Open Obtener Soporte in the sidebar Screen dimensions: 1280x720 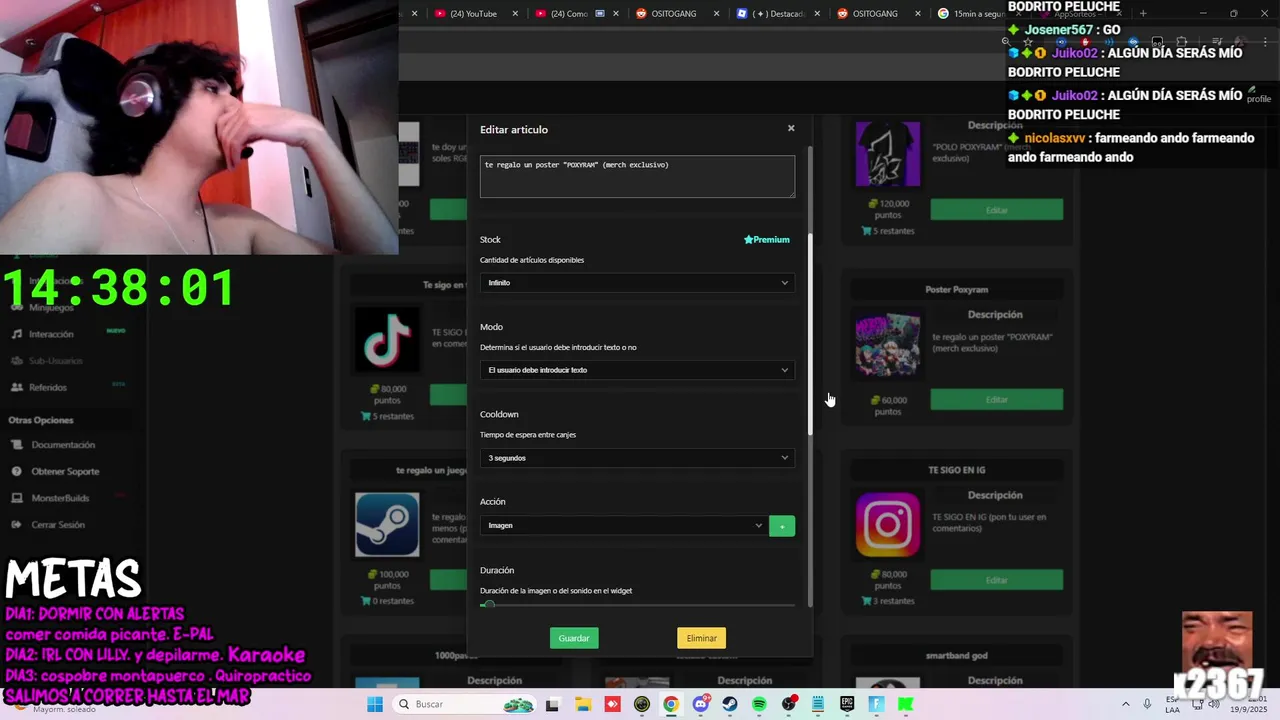pos(65,471)
